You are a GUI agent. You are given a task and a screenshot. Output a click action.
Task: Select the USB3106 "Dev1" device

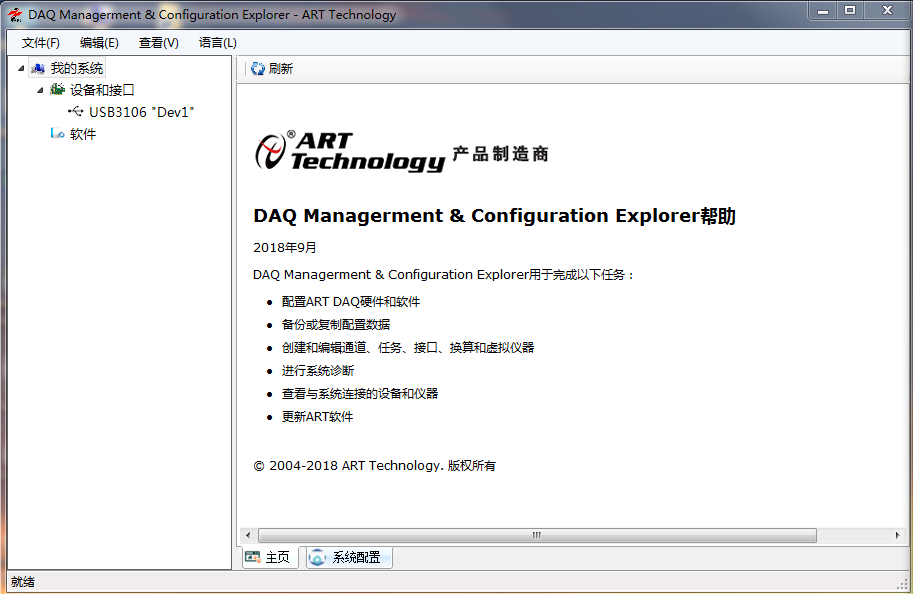(x=141, y=112)
